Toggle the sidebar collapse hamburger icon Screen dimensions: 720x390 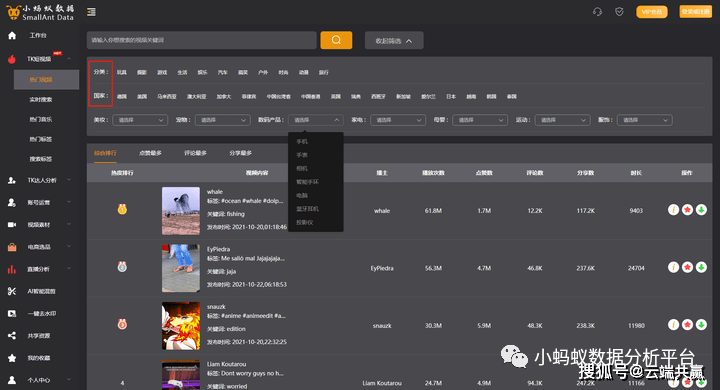tap(91, 12)
